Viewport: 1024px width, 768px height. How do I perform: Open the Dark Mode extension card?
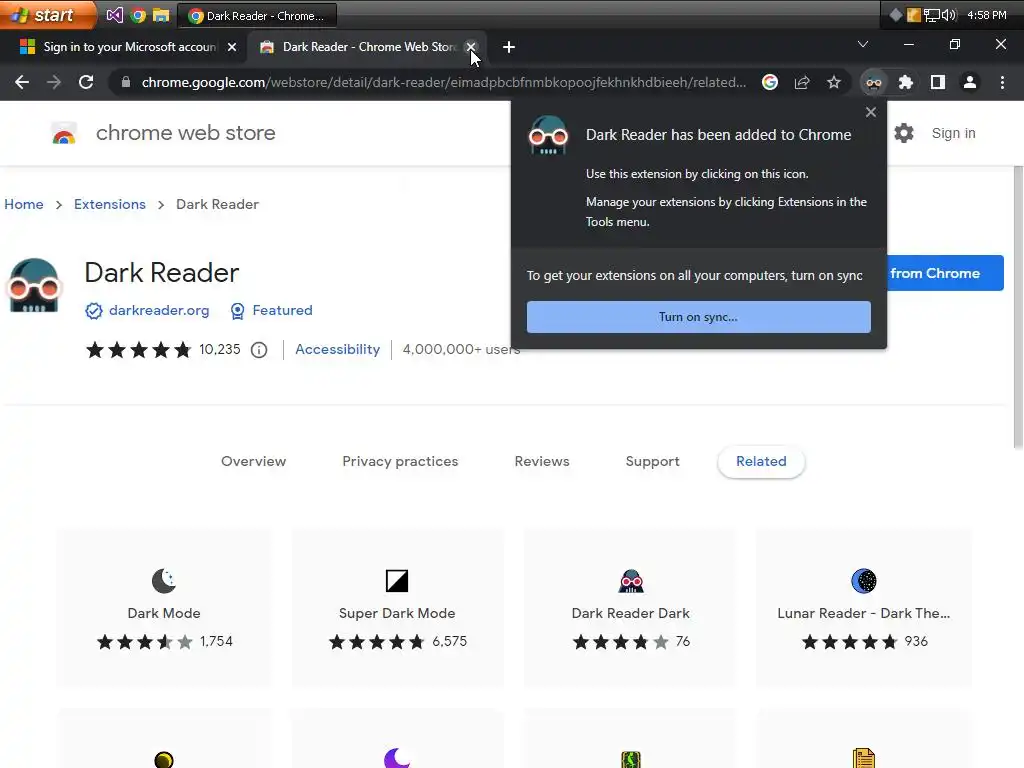pos(164,607)
